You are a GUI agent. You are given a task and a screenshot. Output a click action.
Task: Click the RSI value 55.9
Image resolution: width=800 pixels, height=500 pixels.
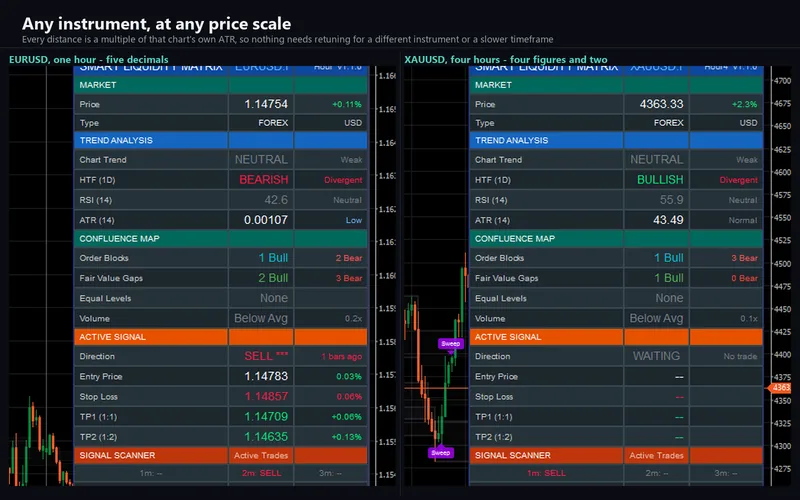click(x=671, y=200)
